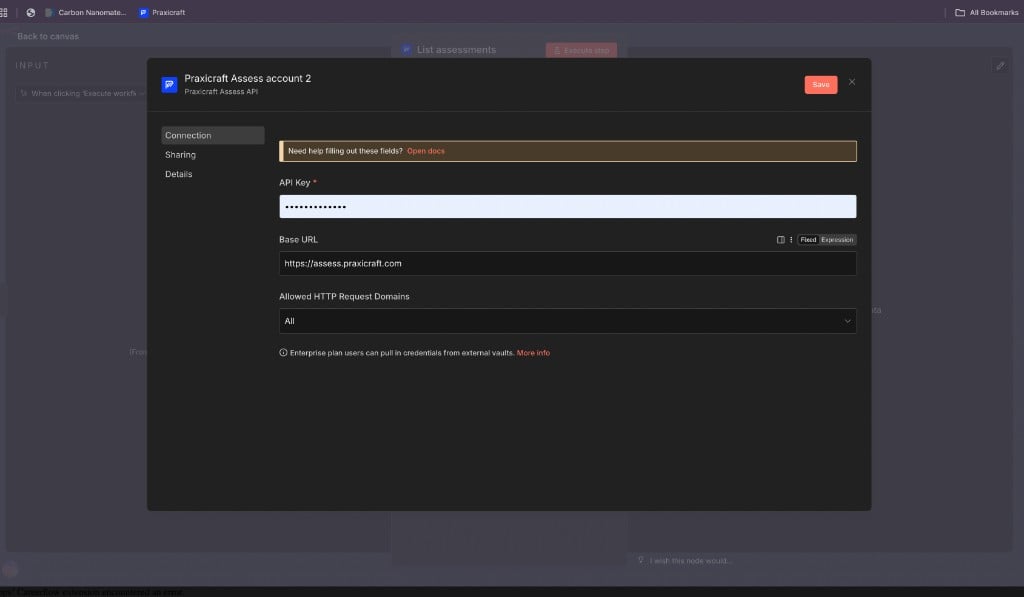The width and height of the screenshot is (1024, 597).
Task: Click the info icon beside Enterprise plan note
Action: (283, 353)
